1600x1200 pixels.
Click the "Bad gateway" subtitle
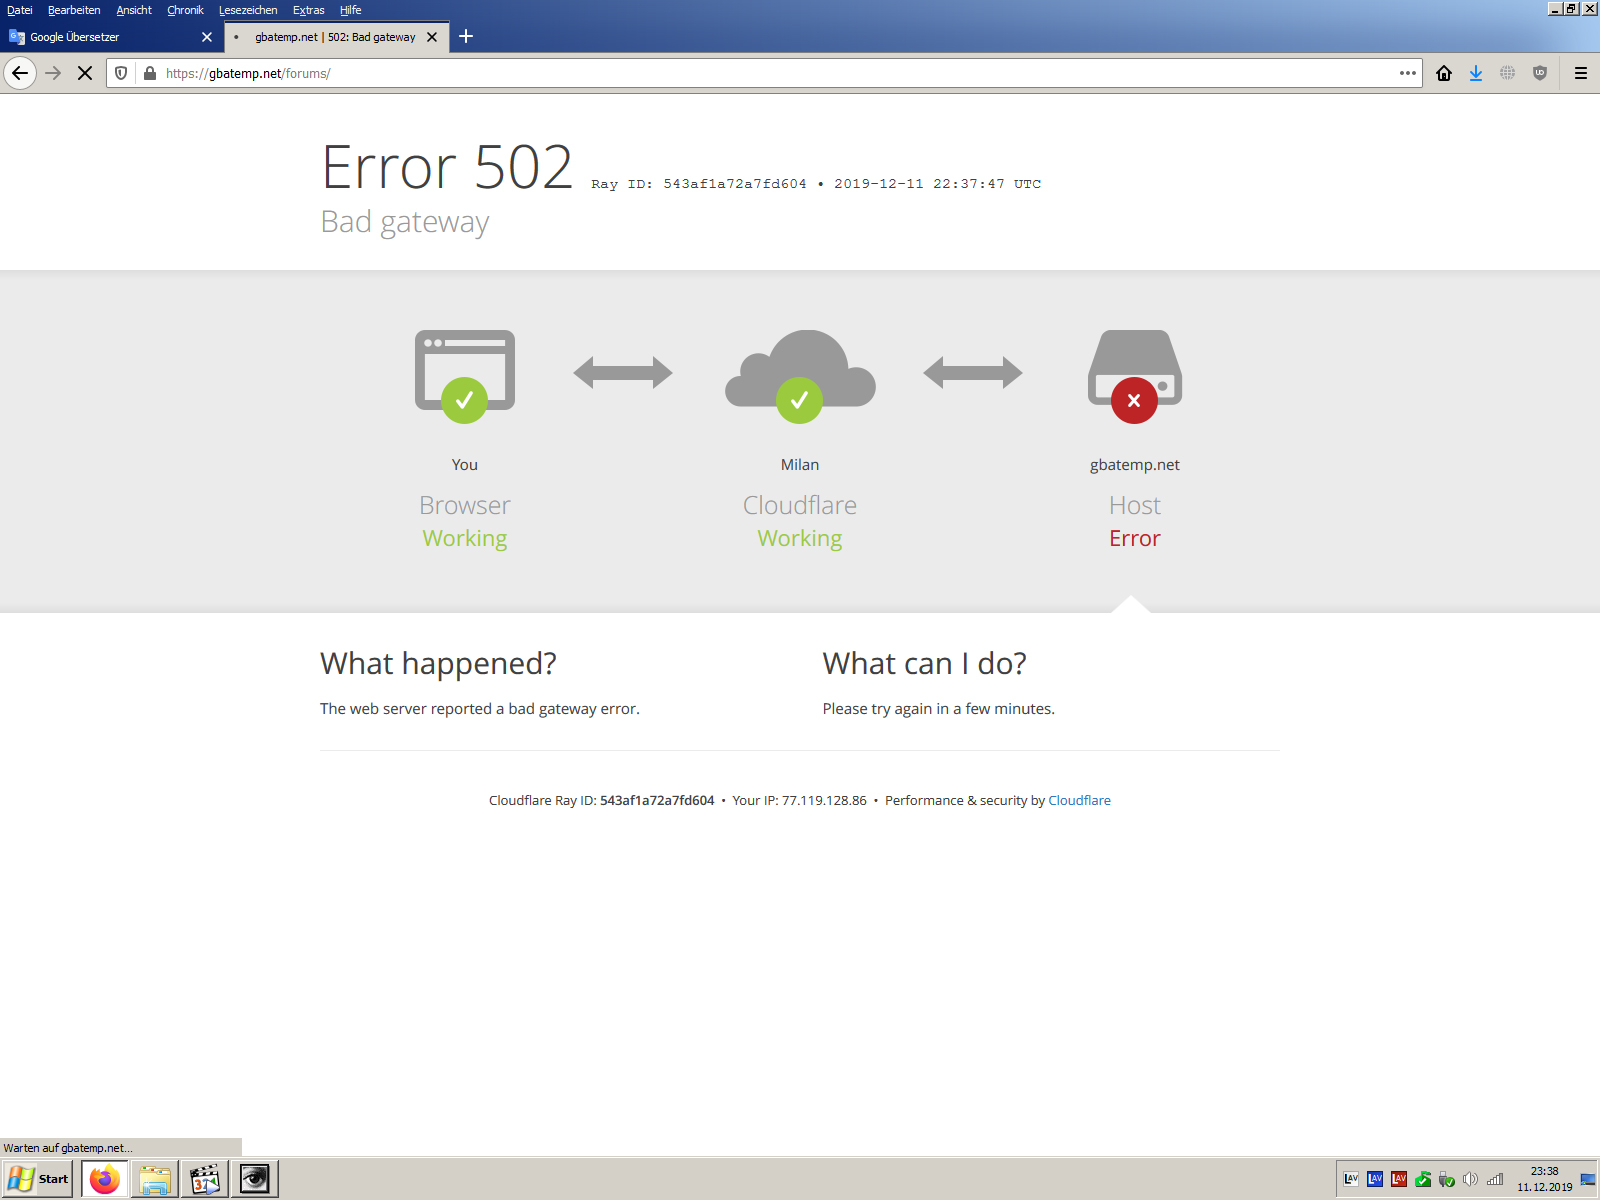tap(405, 222)
